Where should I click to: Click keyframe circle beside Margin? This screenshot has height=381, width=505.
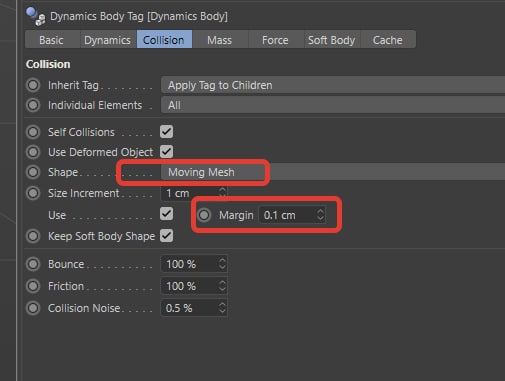click(x=204, y=215)
